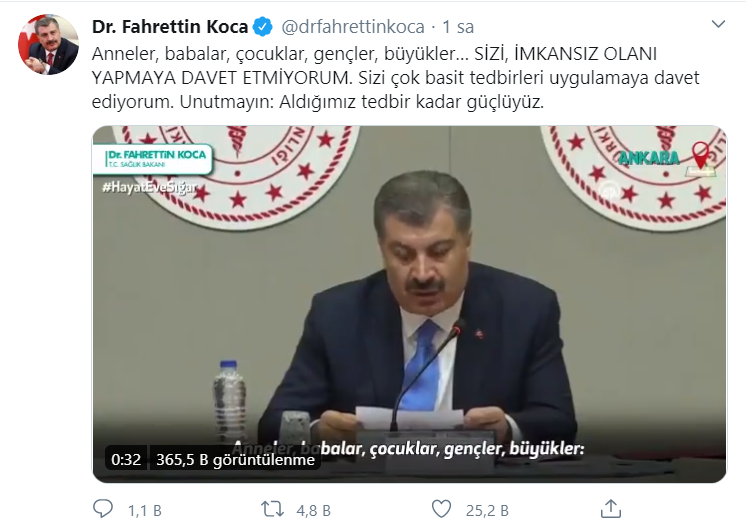Click the 4,8 B retweet count
This screenshot has height=529, width=746.
pyautogui.click(x=314, y=510)
